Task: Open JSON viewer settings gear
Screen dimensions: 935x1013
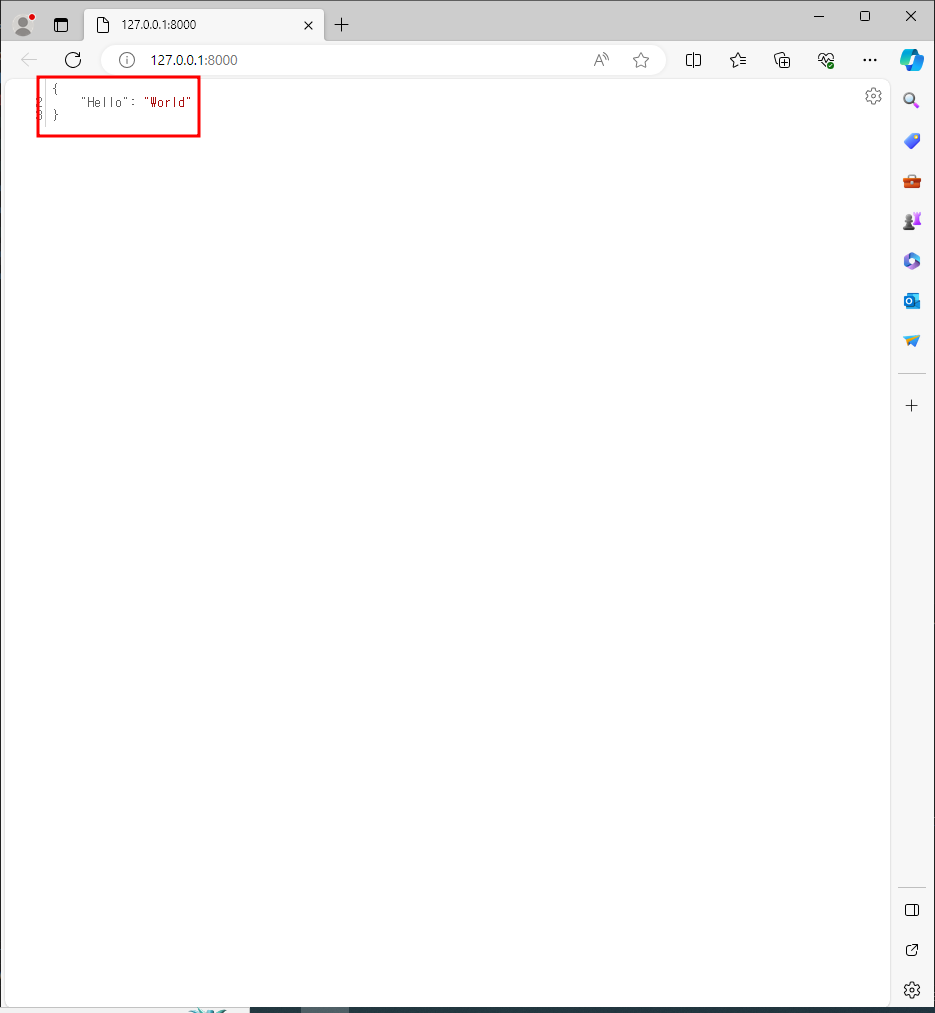Action: [873, 96]
